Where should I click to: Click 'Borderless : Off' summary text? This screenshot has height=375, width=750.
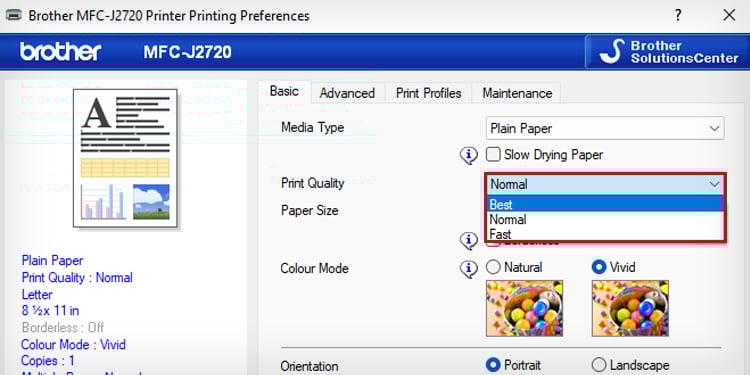tap(63, 328)
